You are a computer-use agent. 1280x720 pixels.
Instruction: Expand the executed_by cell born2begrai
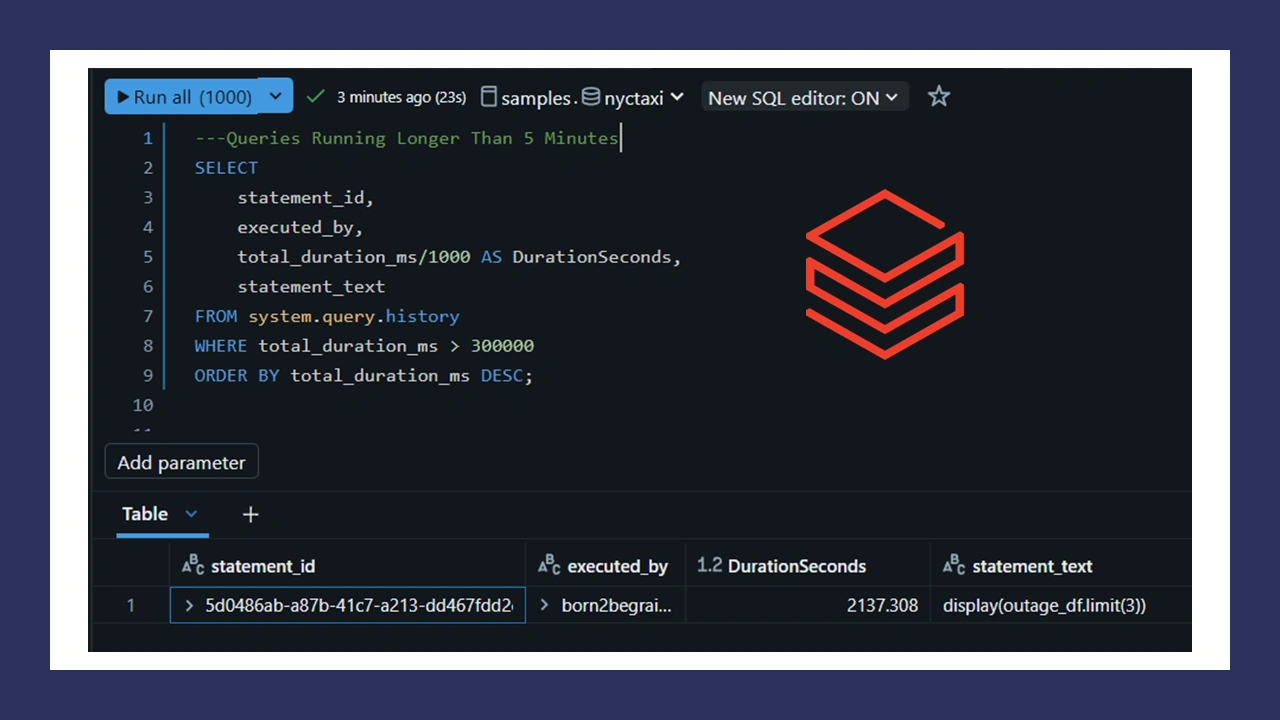(x=544, y=605)
